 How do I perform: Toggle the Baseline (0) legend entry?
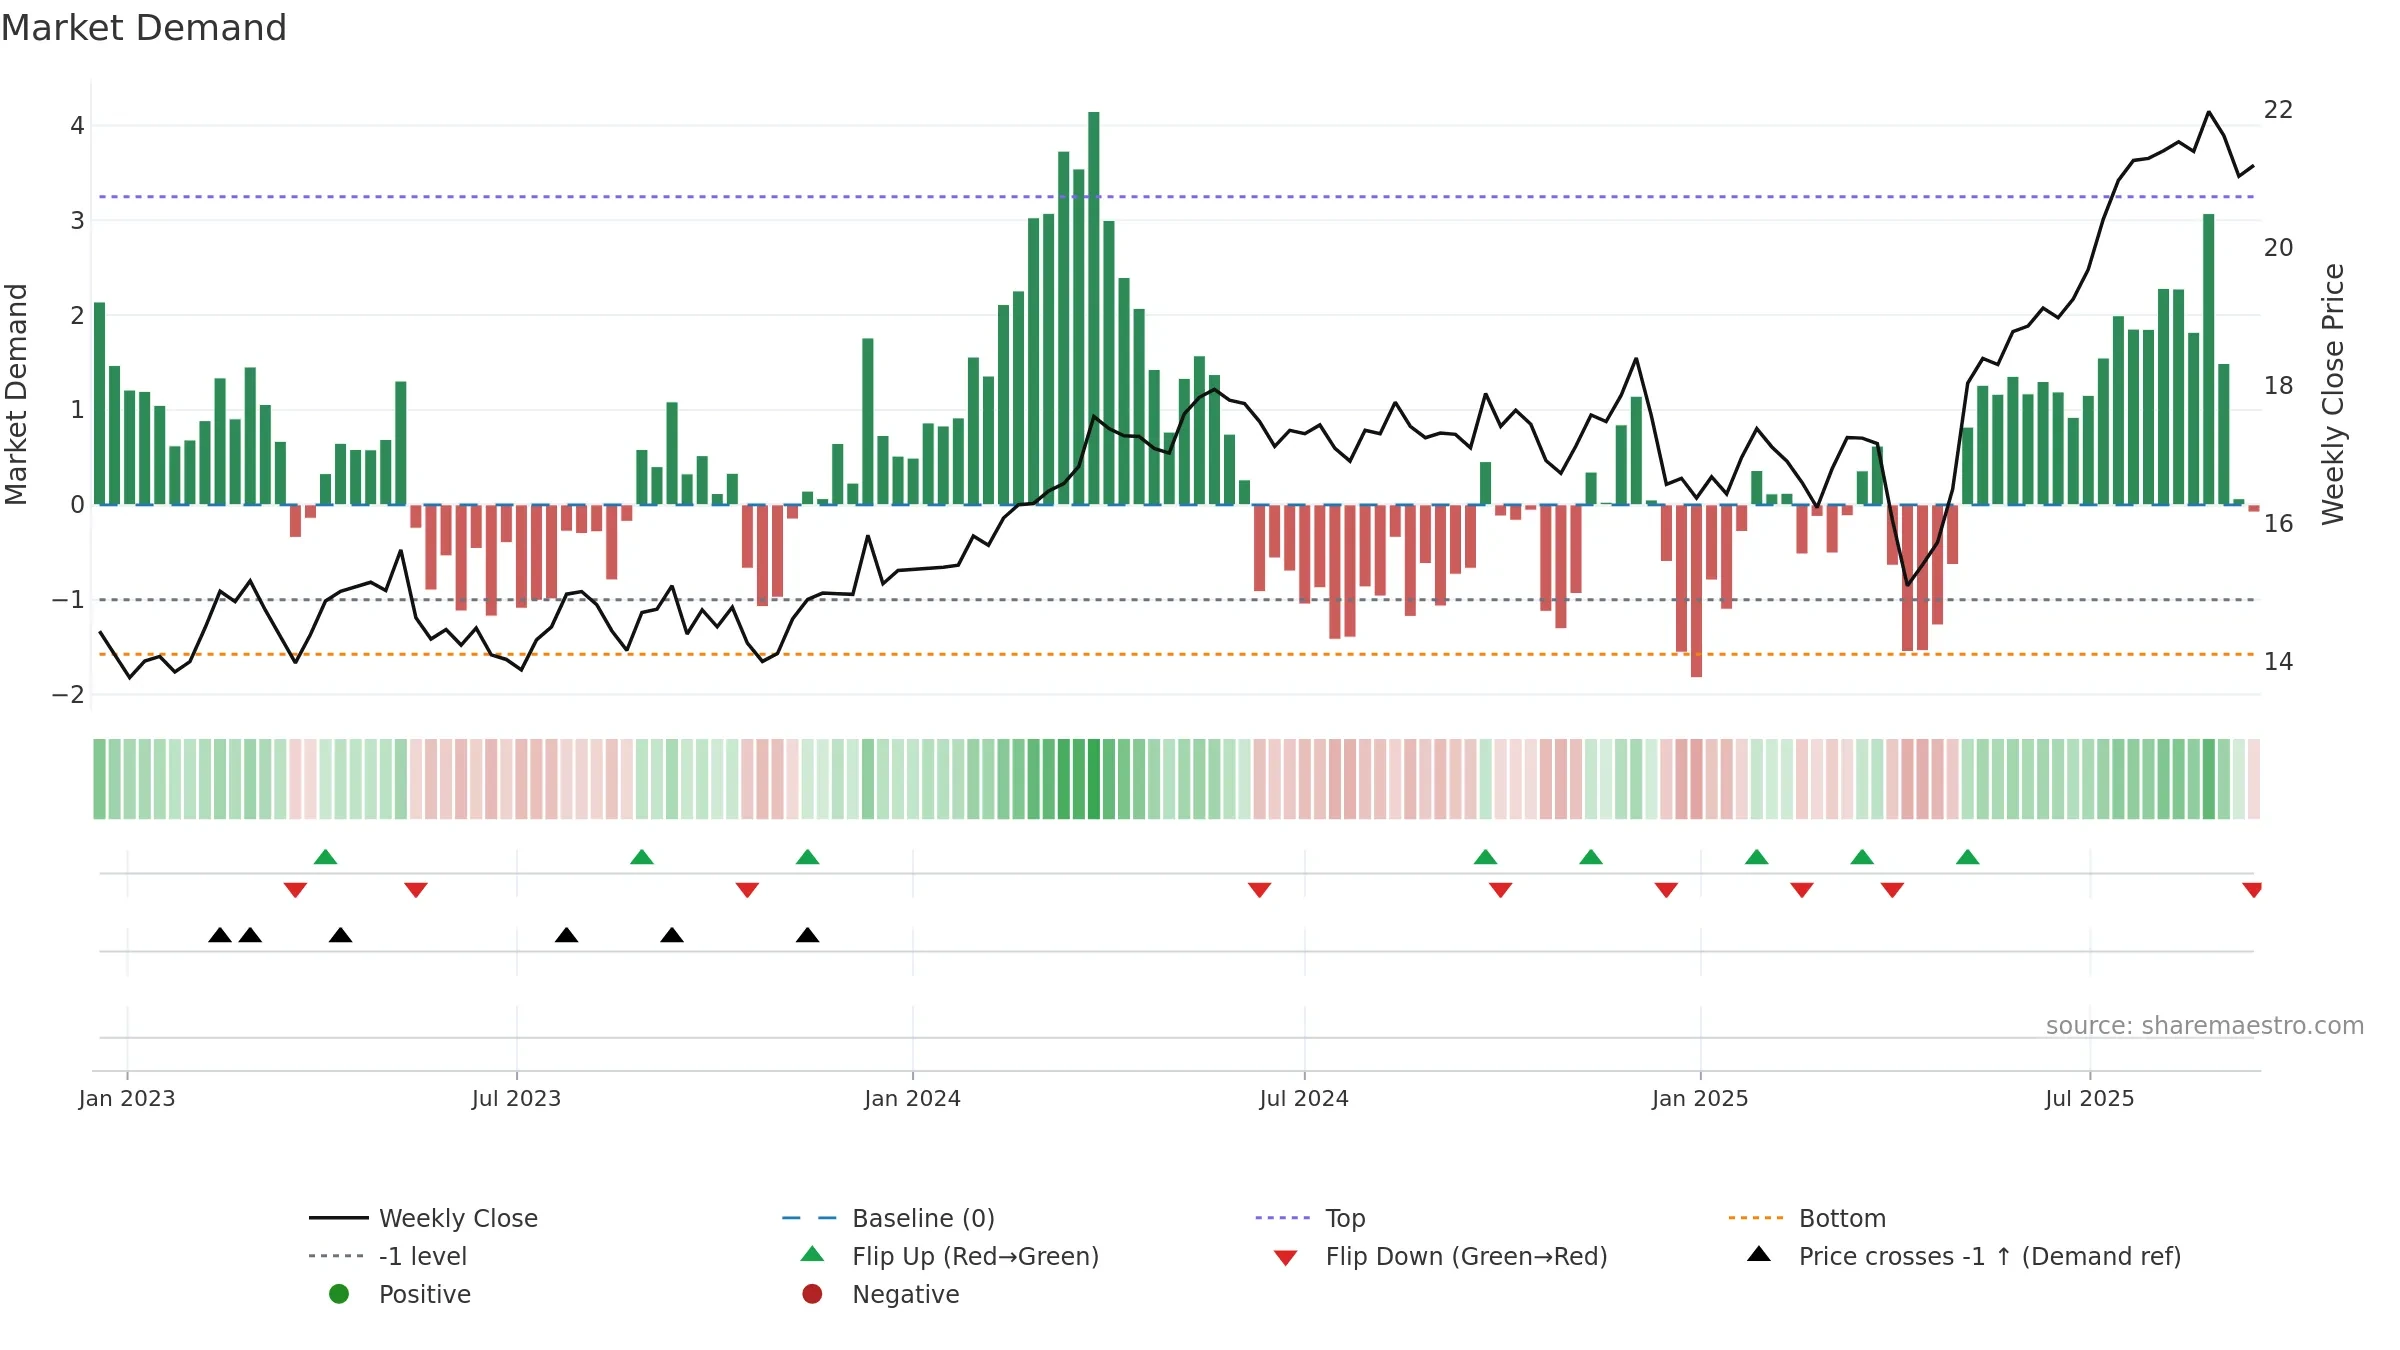coord(888,1218)
